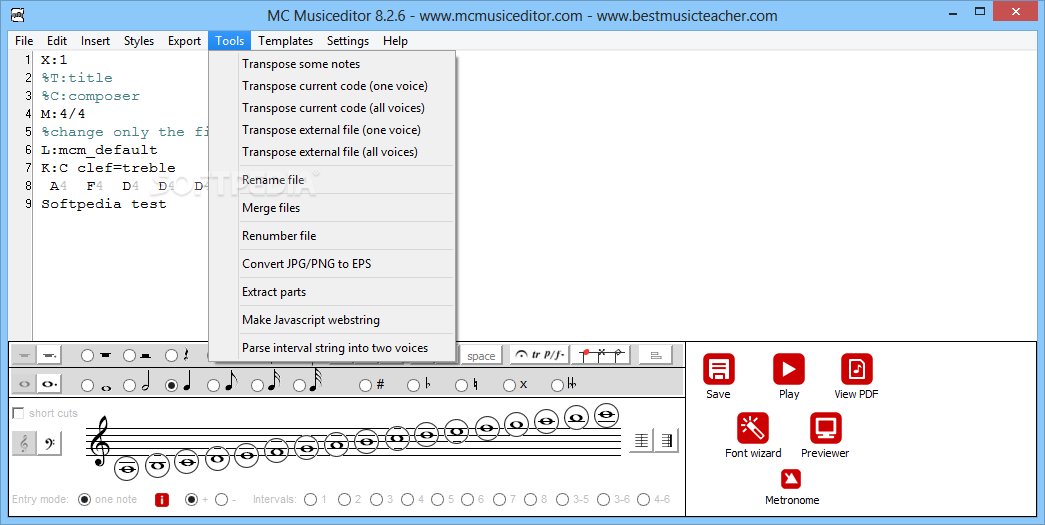Select the half rest radio button

[129, 356]
